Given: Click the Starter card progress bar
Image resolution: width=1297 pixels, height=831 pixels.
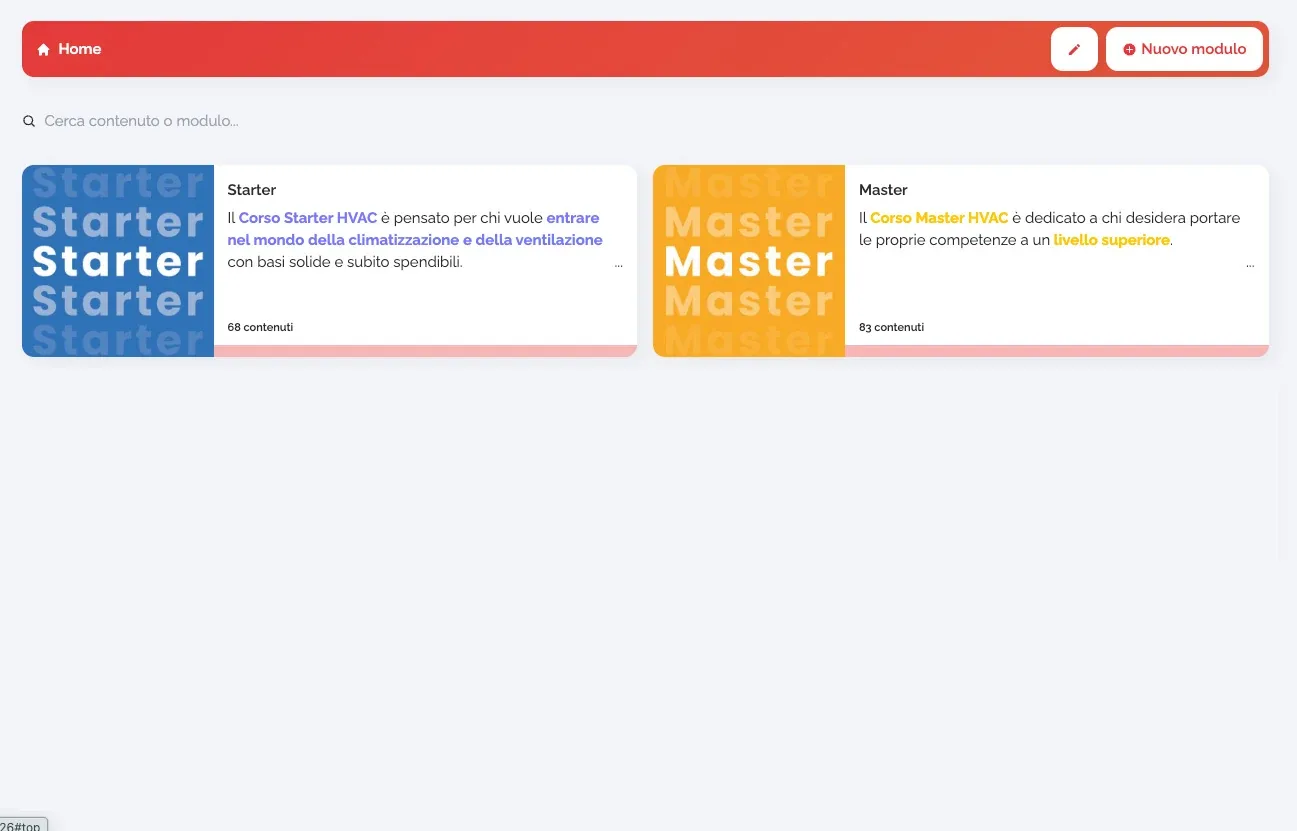Looking at the screenshot, I should [x=425, y=351].
